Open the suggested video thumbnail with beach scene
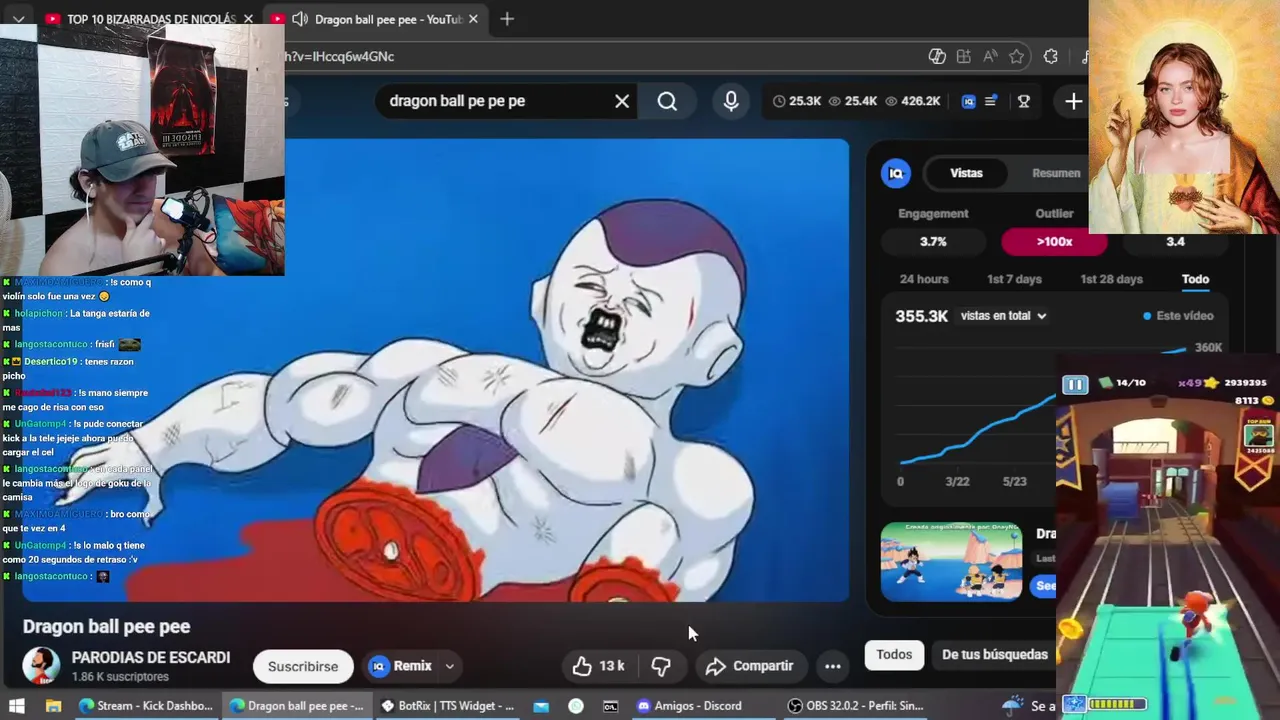Image resolution: width=1280 pixels, height=720 pixels. (951, 561)
